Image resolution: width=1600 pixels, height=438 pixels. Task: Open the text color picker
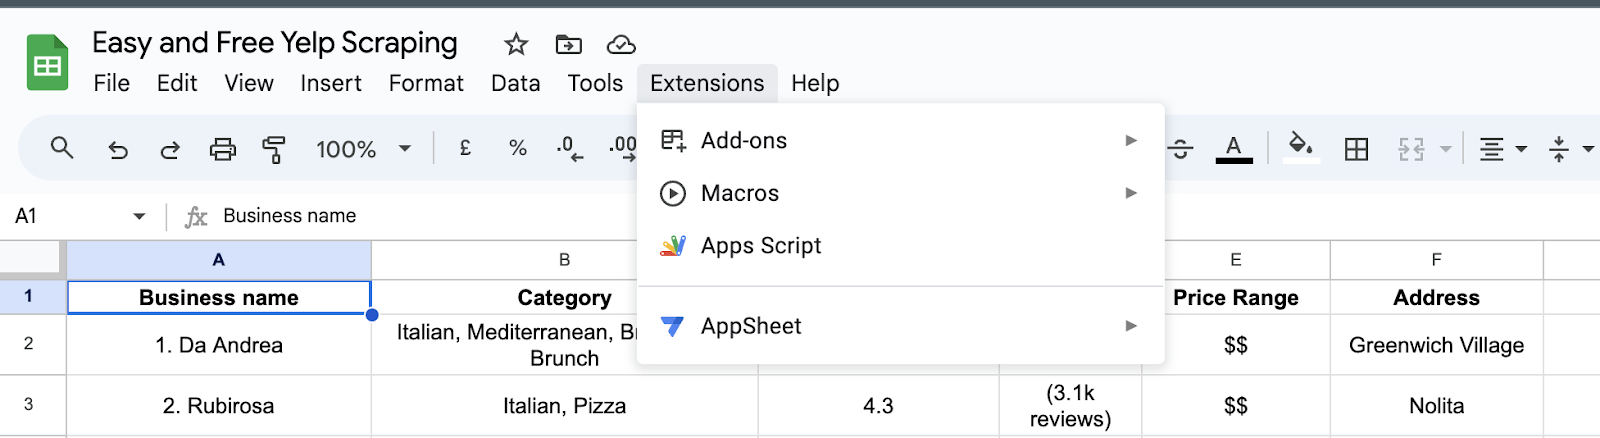click(x=1234, y=149)
